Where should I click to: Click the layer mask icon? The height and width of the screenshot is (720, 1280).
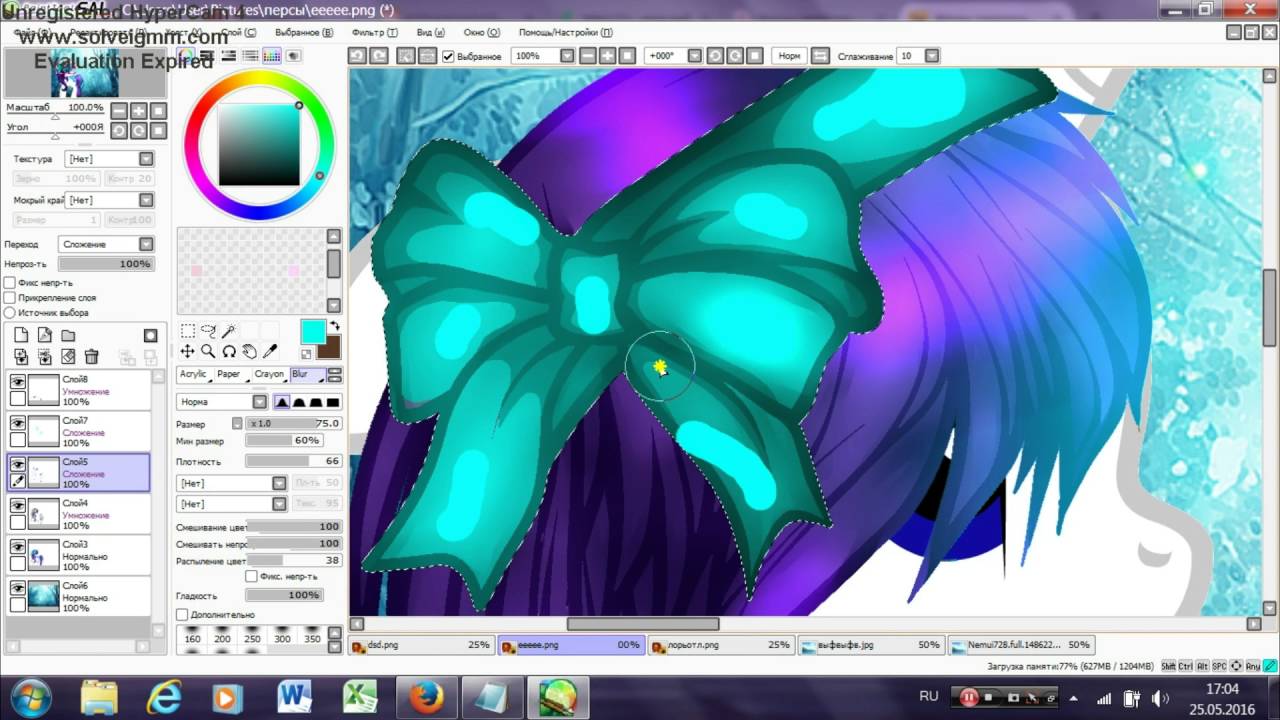click(150, 336)
